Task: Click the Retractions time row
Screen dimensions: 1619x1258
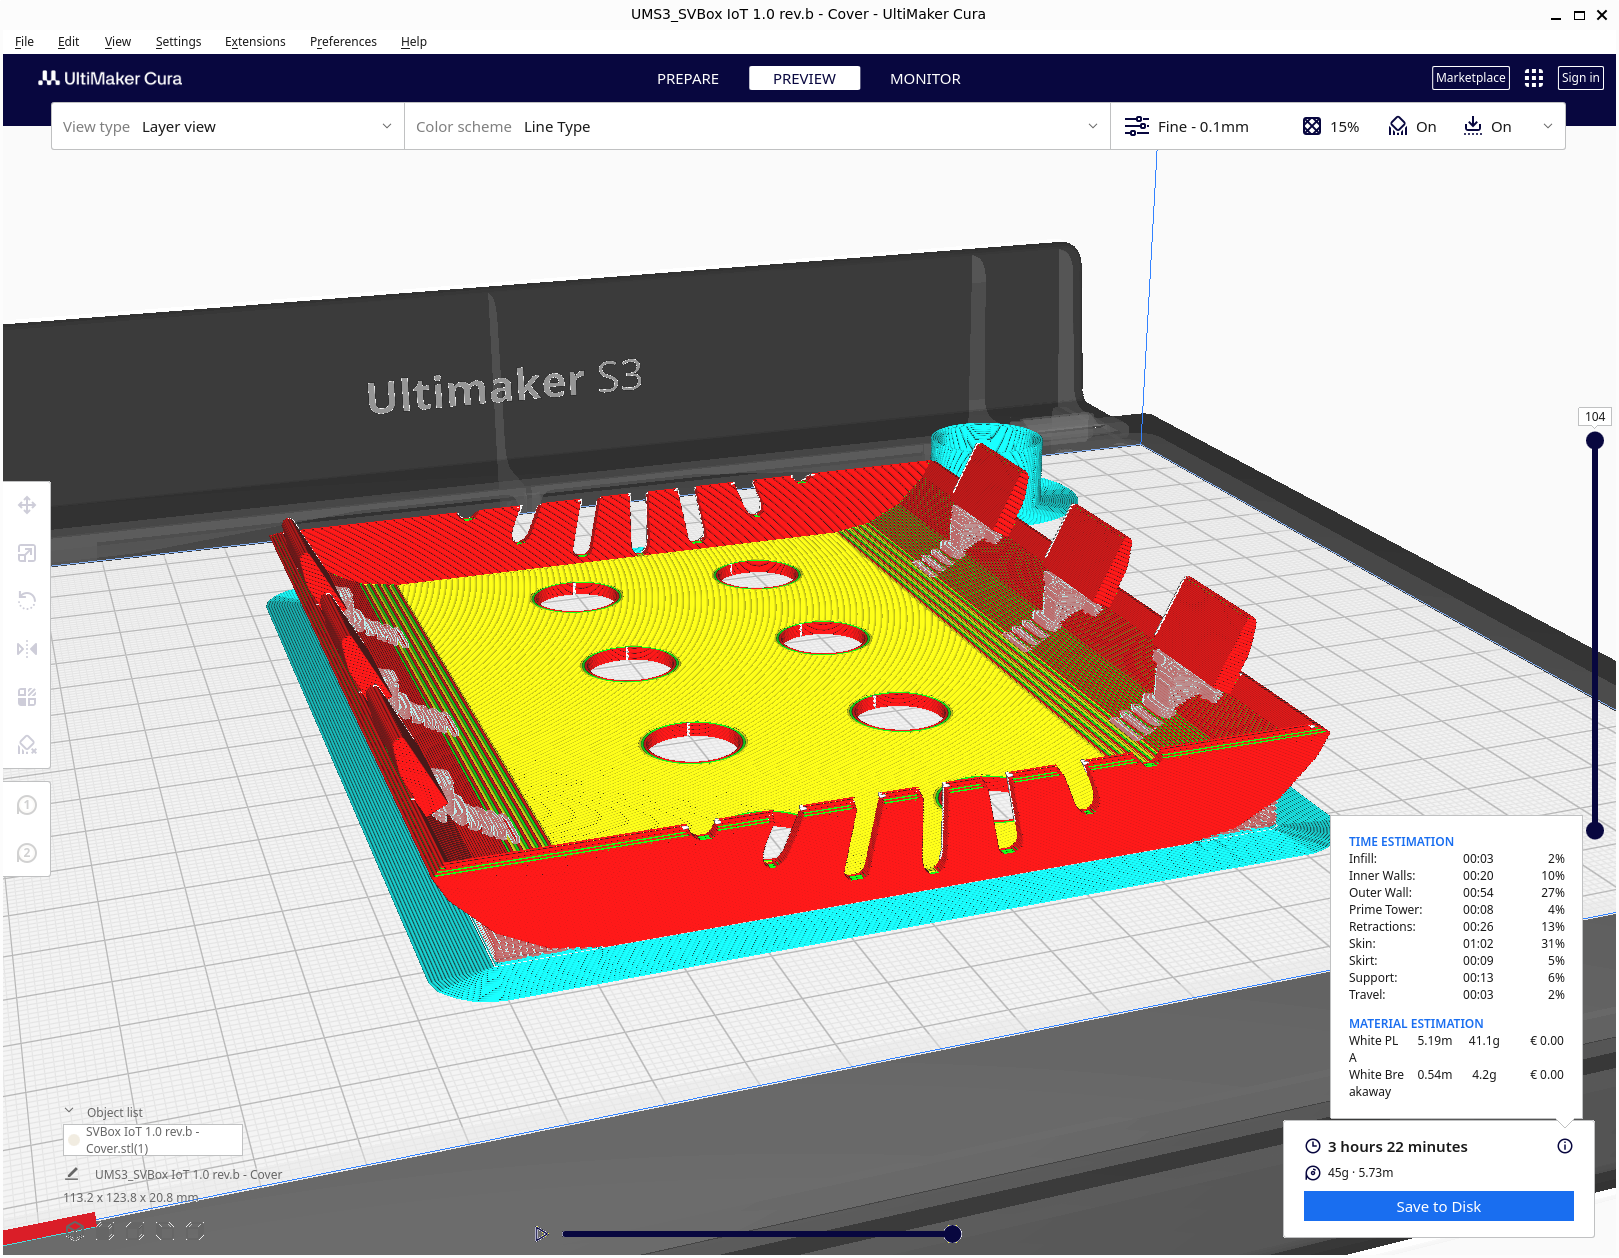Action: click(x=1456, y=927)
